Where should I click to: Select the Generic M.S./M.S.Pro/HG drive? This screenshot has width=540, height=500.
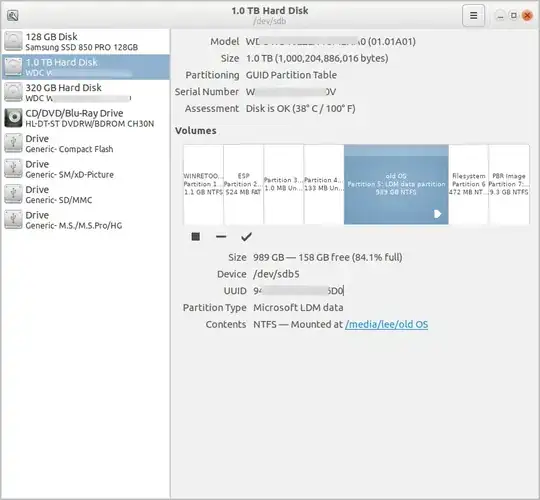pyautogui.click(x=86, y=220)
